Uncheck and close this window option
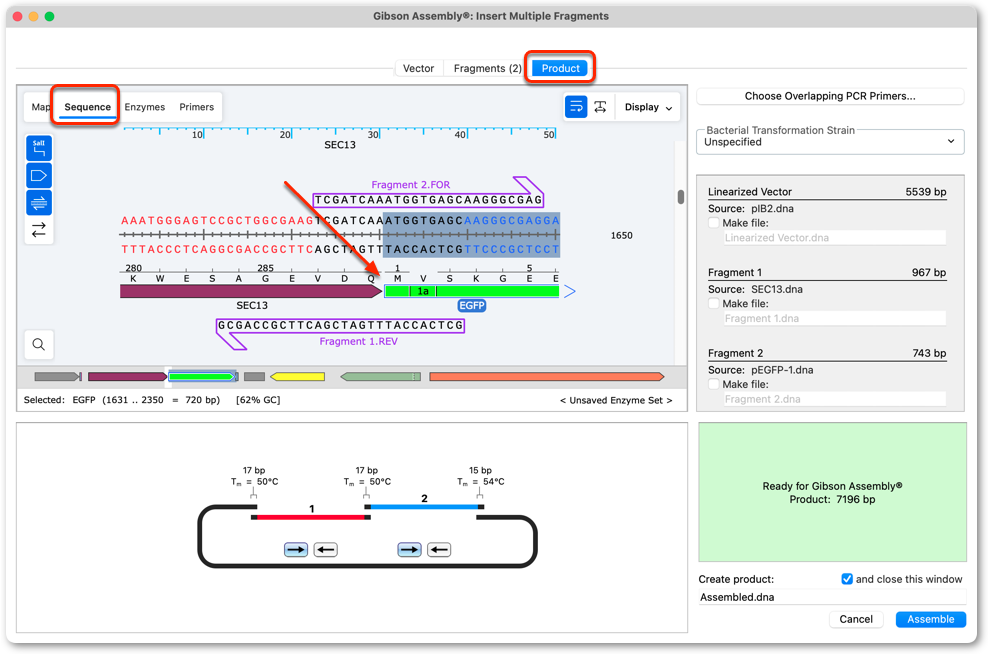The image size is (988, 654). tap(847, 578)
